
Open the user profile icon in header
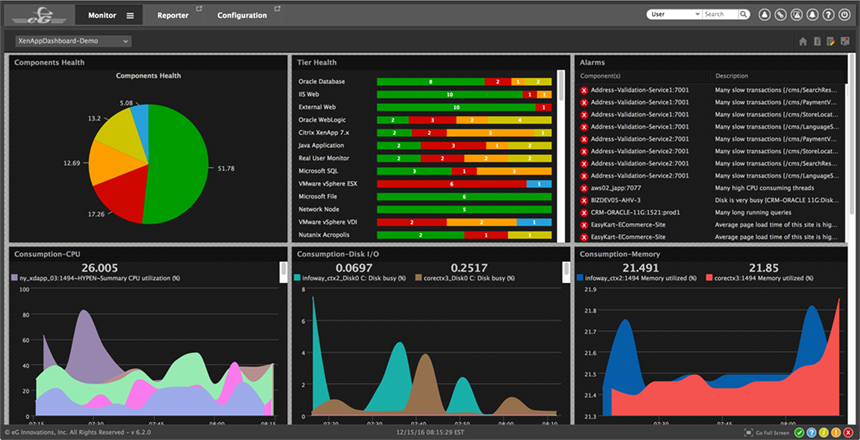point(763,15)
